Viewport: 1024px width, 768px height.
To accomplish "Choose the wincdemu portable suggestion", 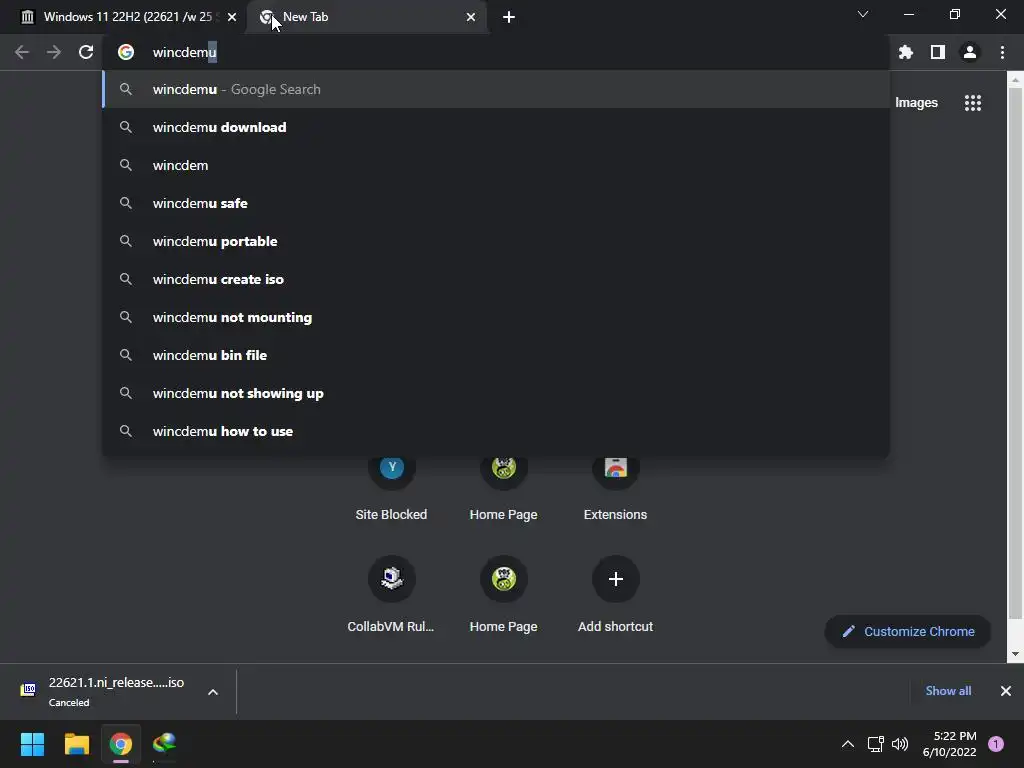I will click(496, 241).
